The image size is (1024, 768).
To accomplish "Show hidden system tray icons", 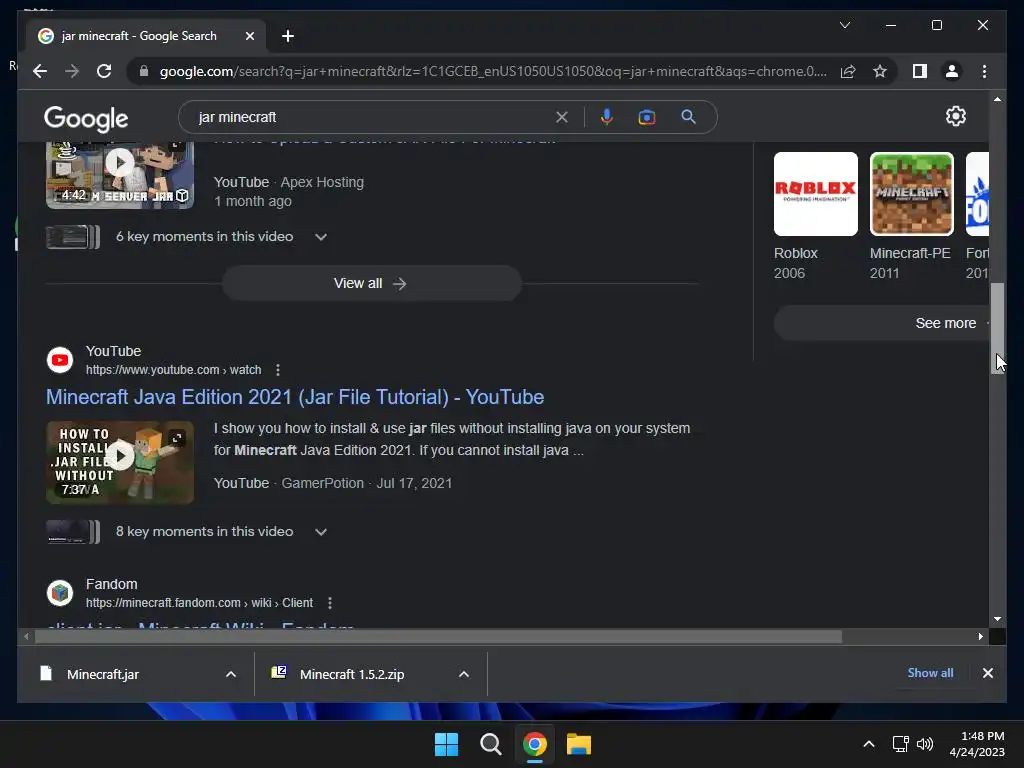I will click(x=869, y=744).
